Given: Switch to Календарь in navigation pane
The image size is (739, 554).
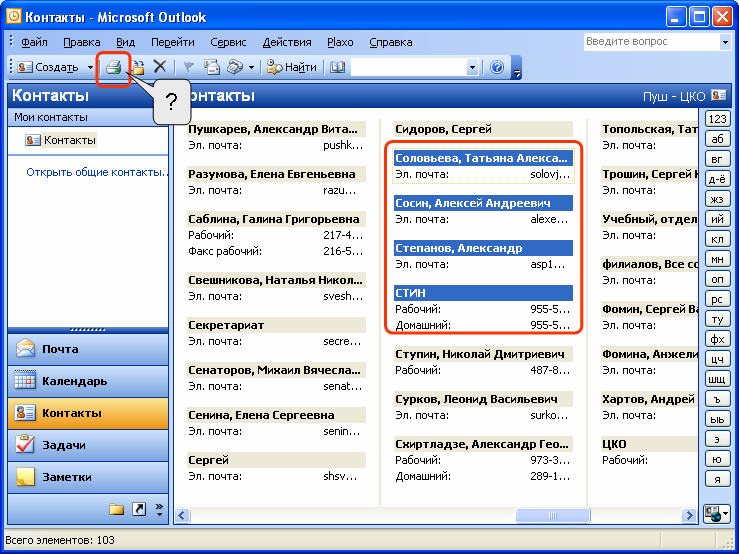Looking at the screenshot, I should [88, 381].
